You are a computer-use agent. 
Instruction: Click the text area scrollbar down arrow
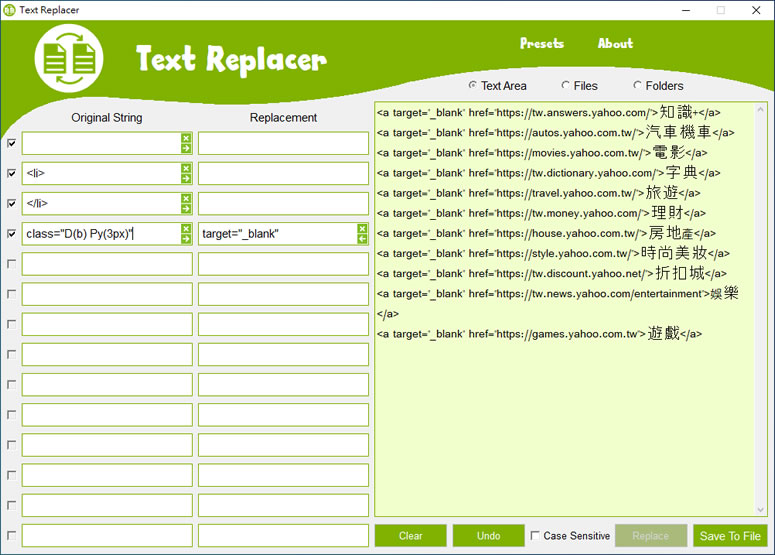click(760, 510)
